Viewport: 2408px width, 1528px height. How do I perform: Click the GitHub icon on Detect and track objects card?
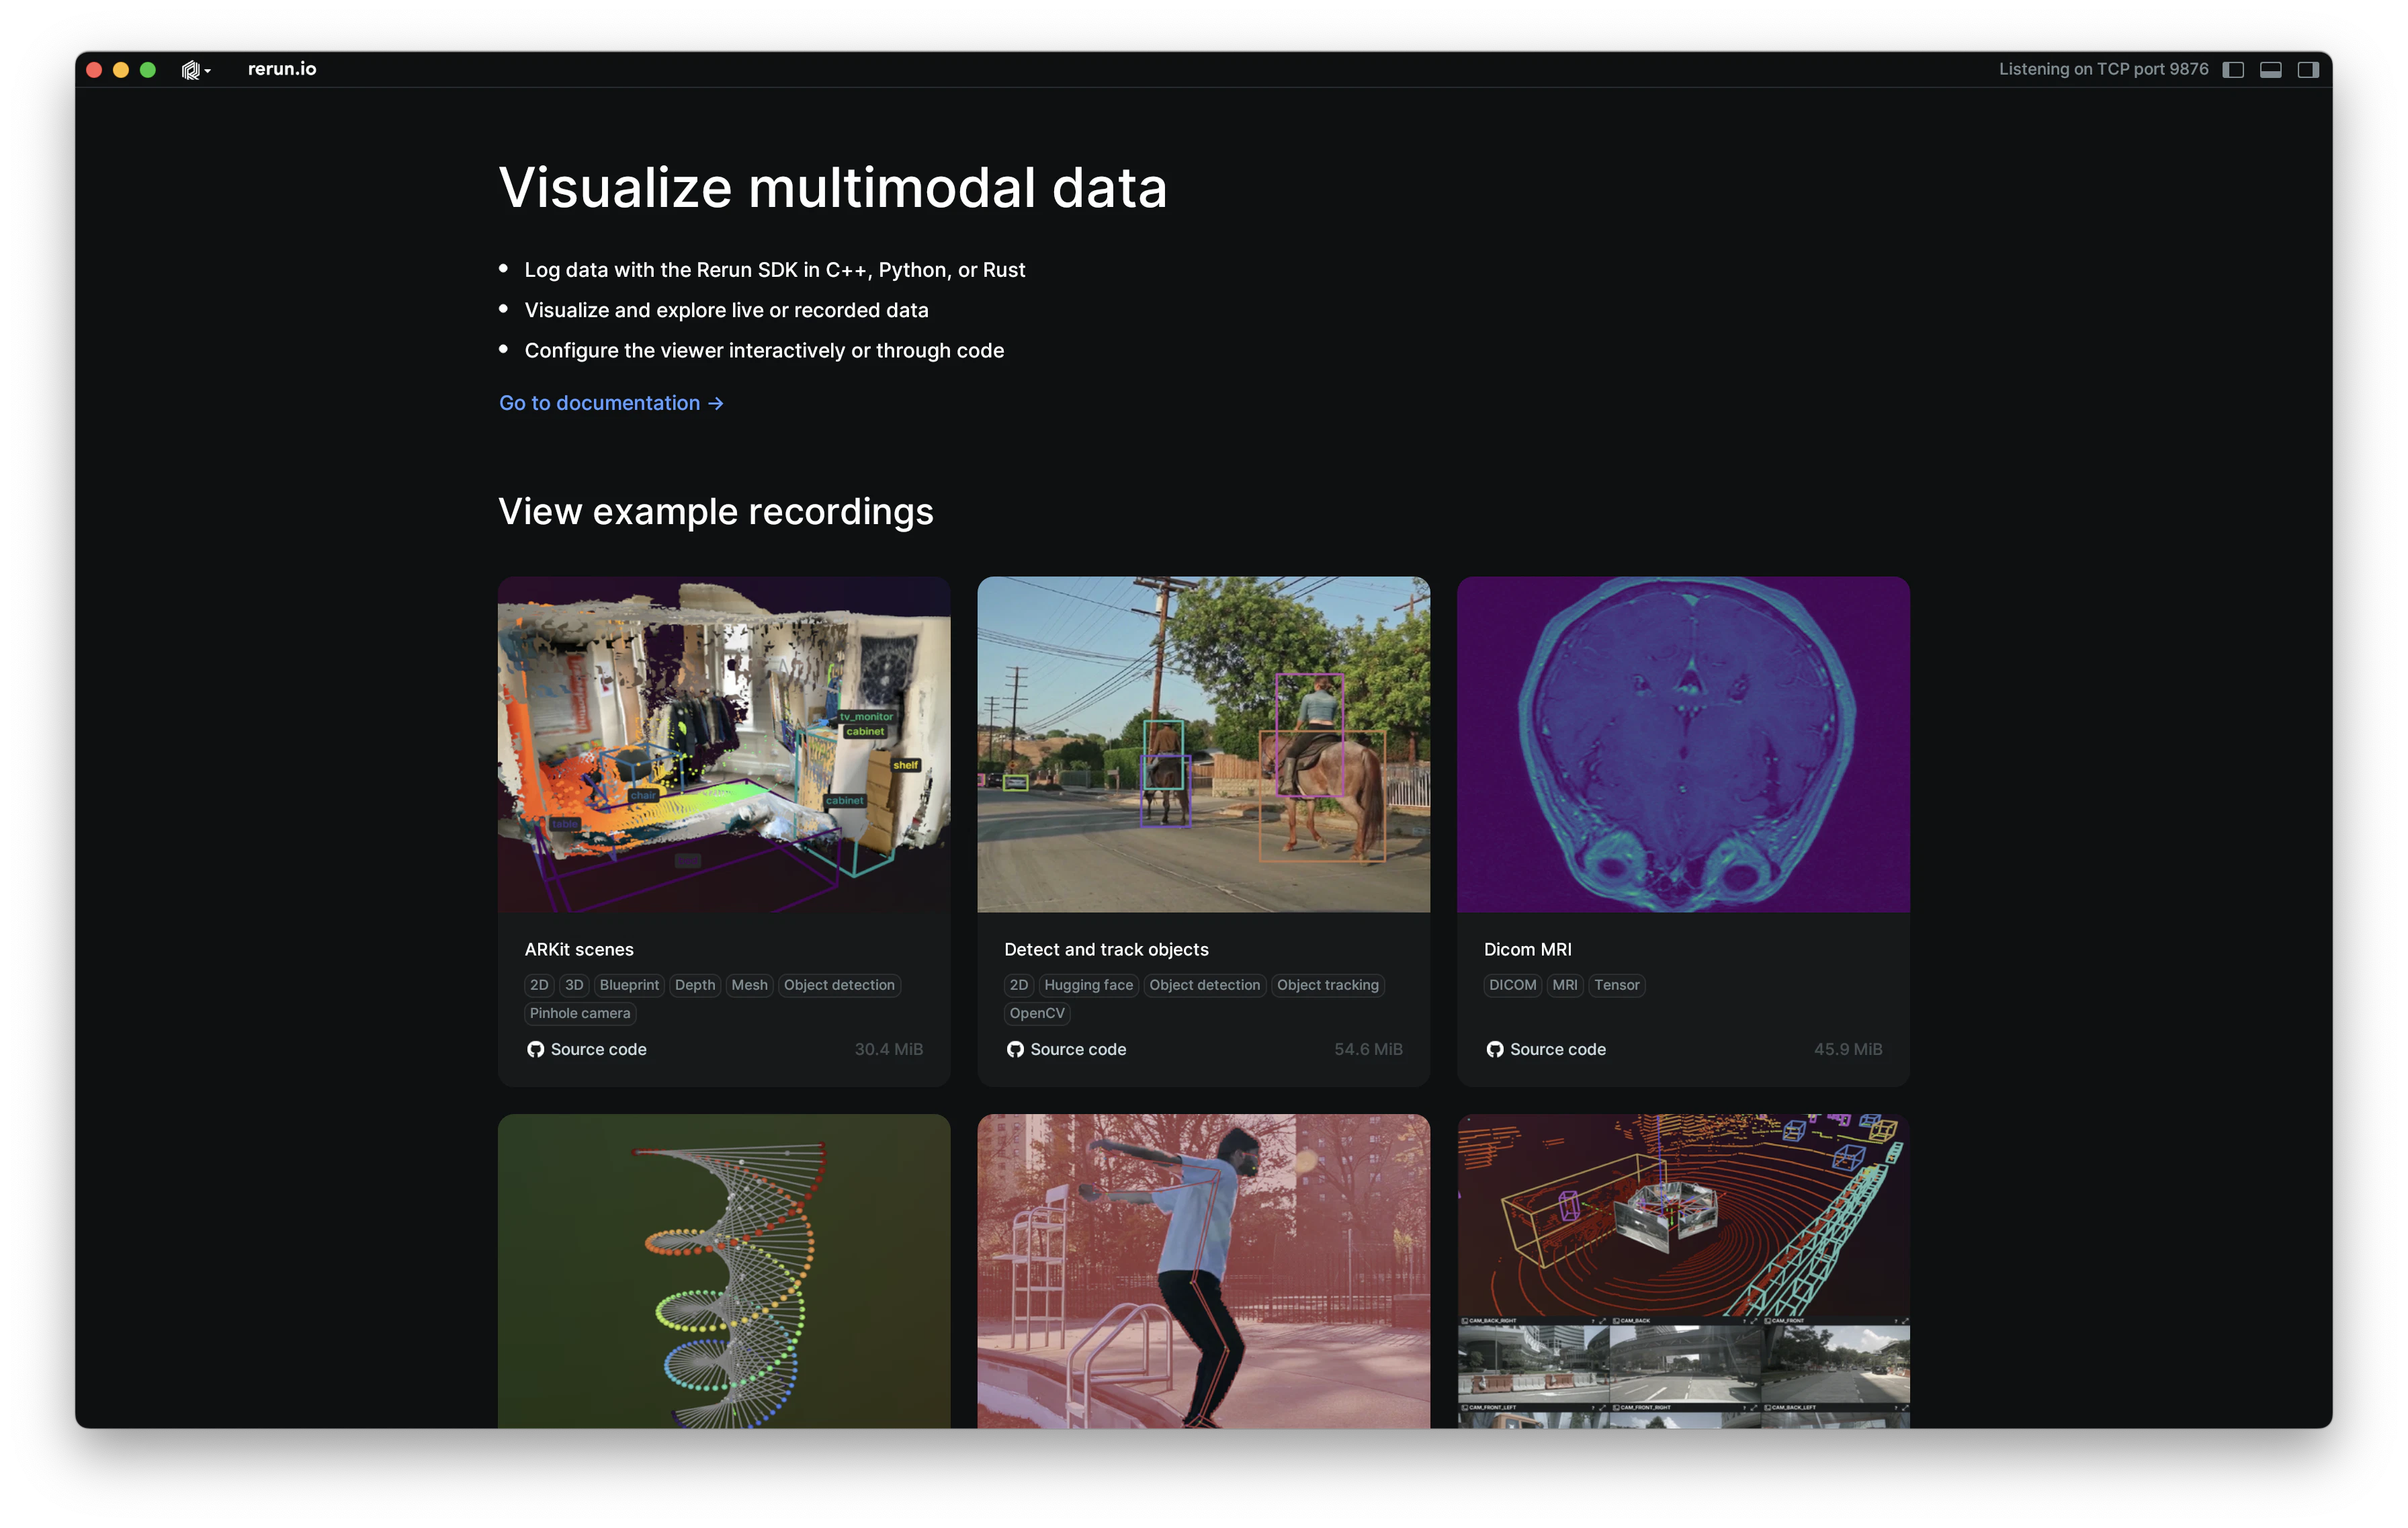[1015, 1049]
